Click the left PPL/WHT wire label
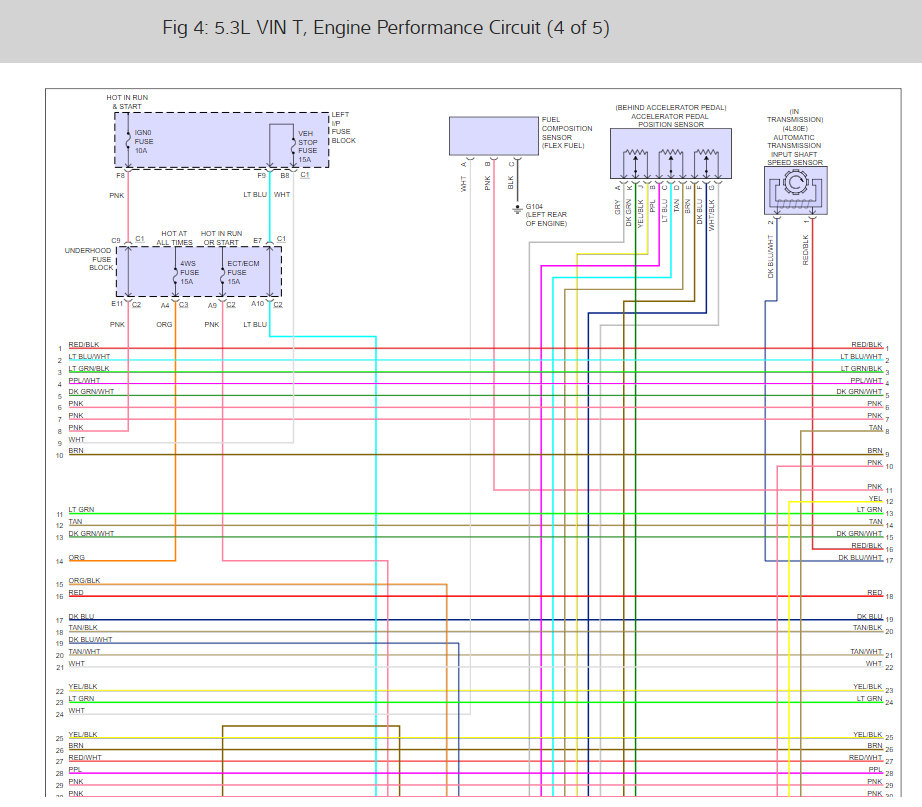 pyautogui.click(x=84, y=381)
